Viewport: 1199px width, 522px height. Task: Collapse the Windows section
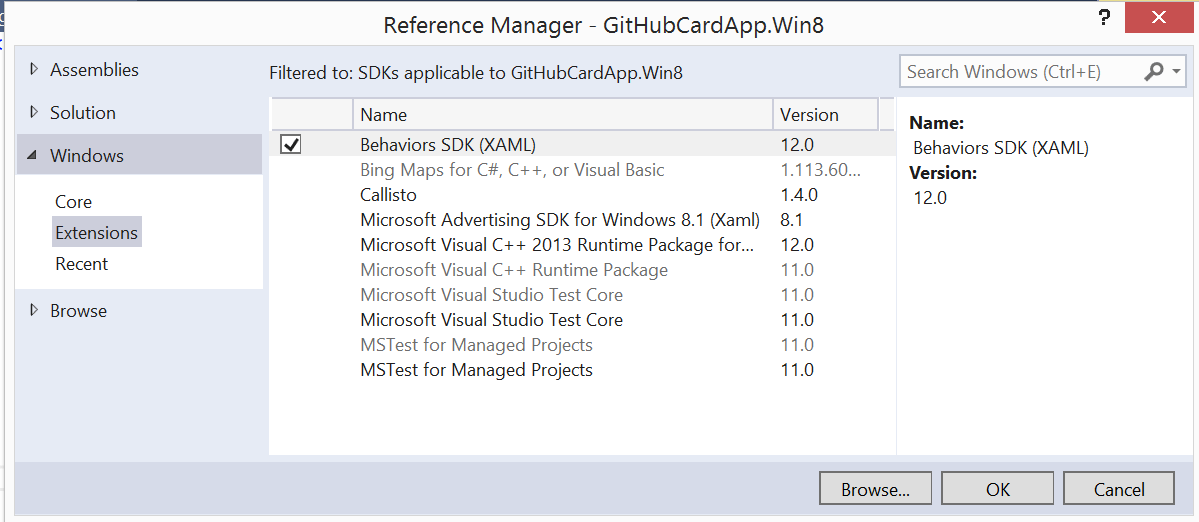tap(33, 156)
